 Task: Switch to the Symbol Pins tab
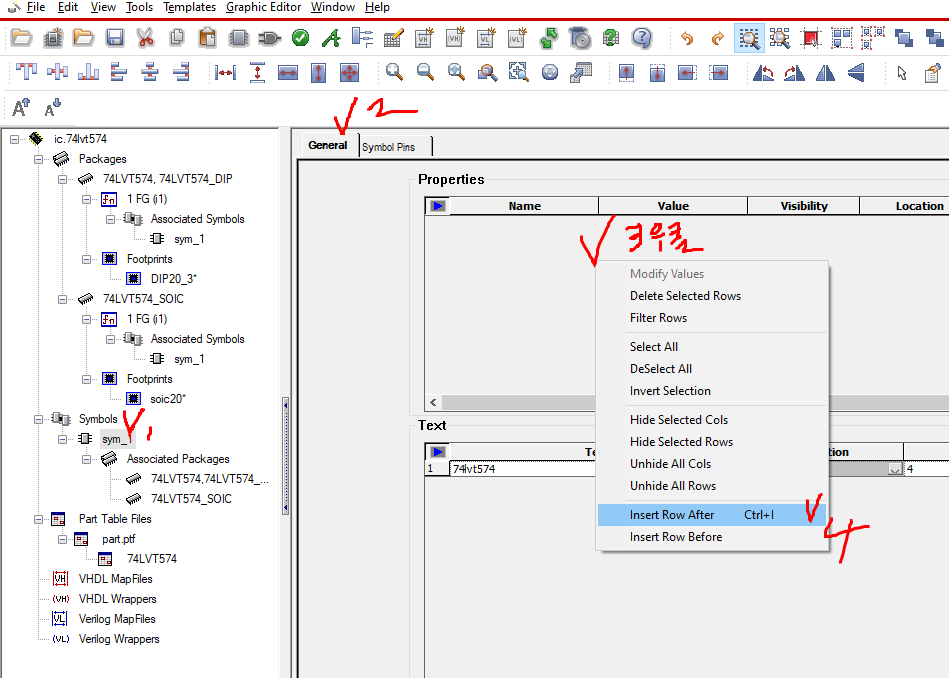(389, 147)
